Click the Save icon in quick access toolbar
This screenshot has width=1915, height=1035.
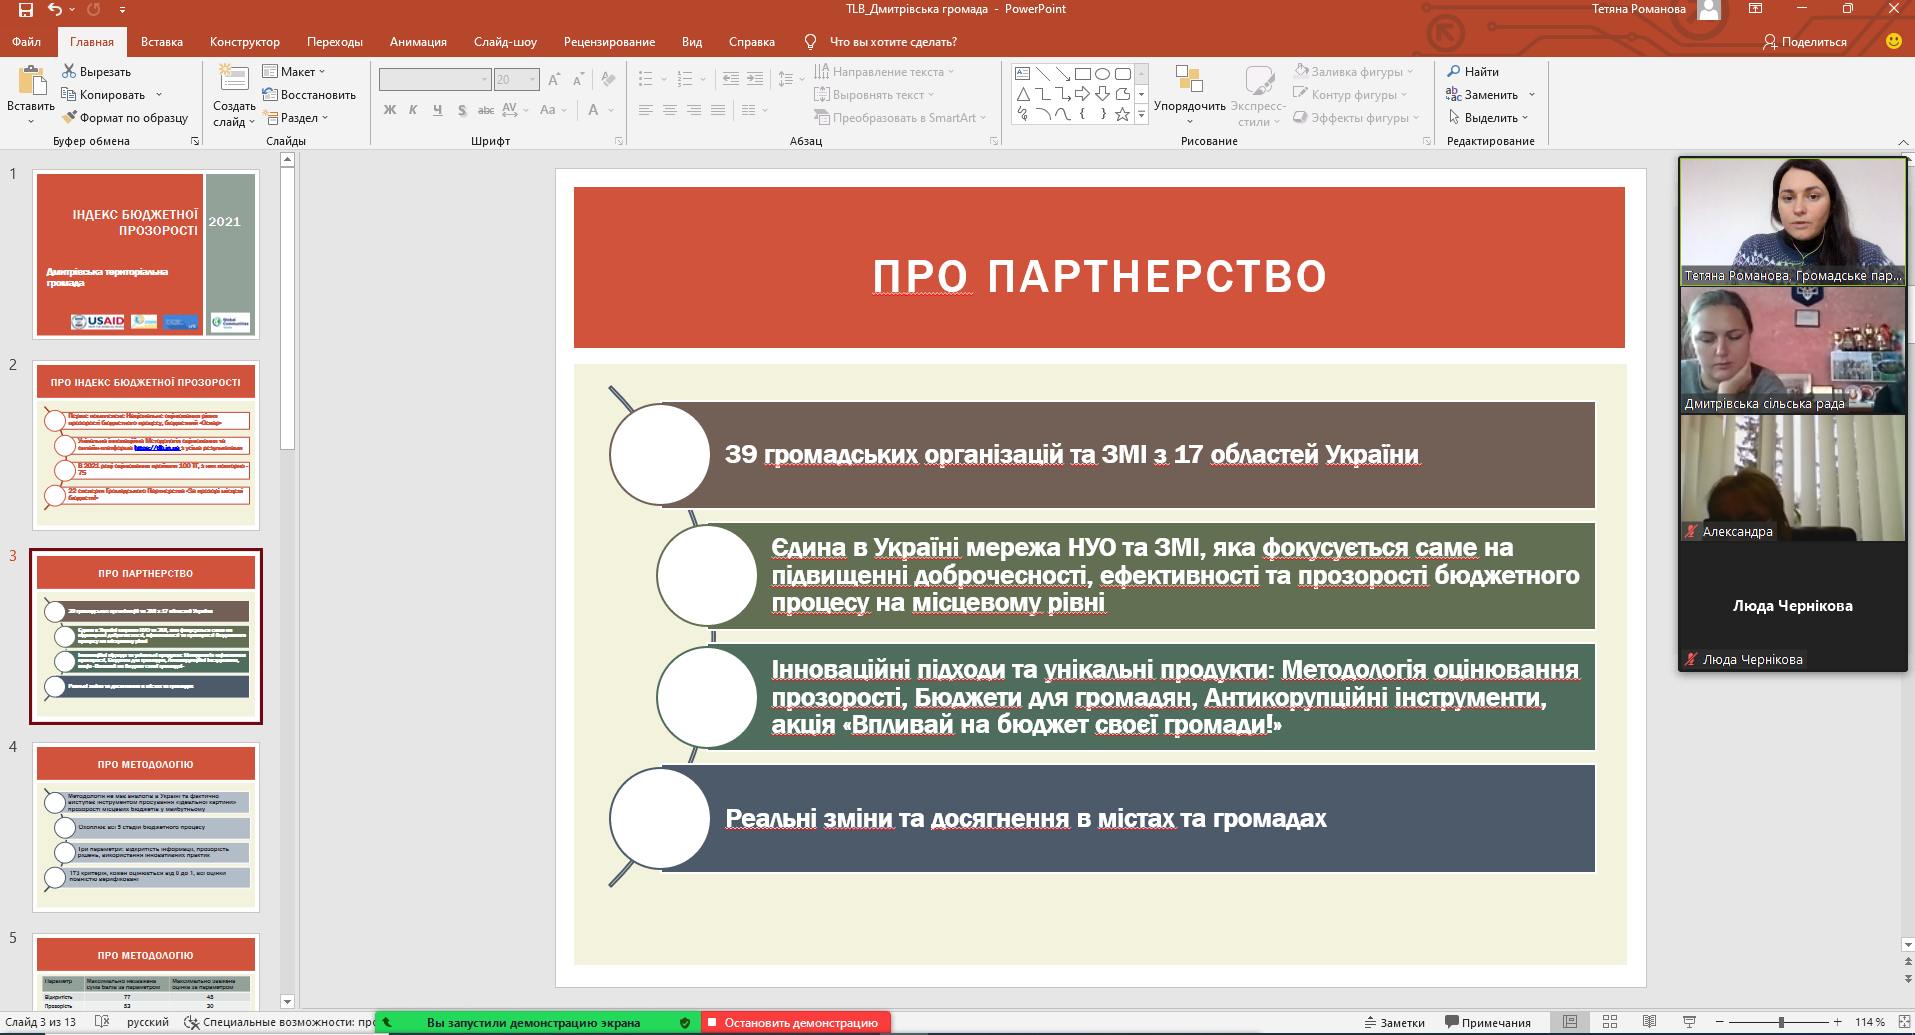[x=26, y=10]
